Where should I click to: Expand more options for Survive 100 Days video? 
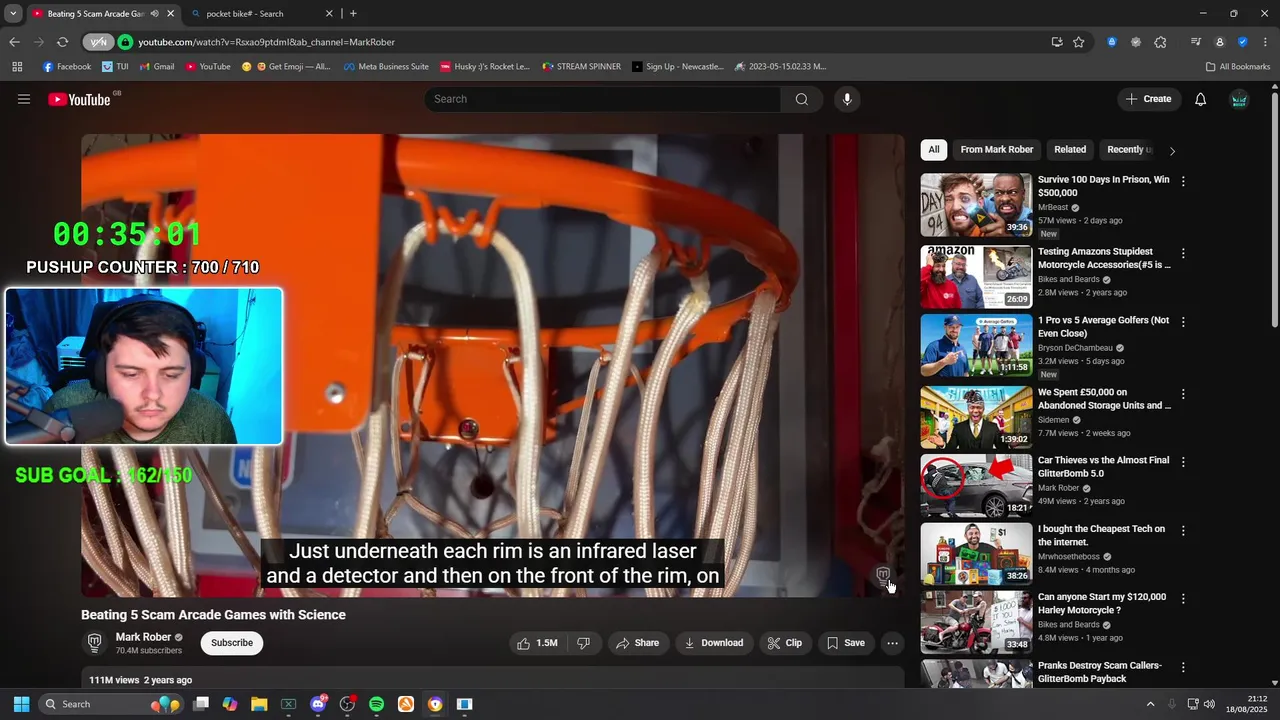(x=1183, y=181)
